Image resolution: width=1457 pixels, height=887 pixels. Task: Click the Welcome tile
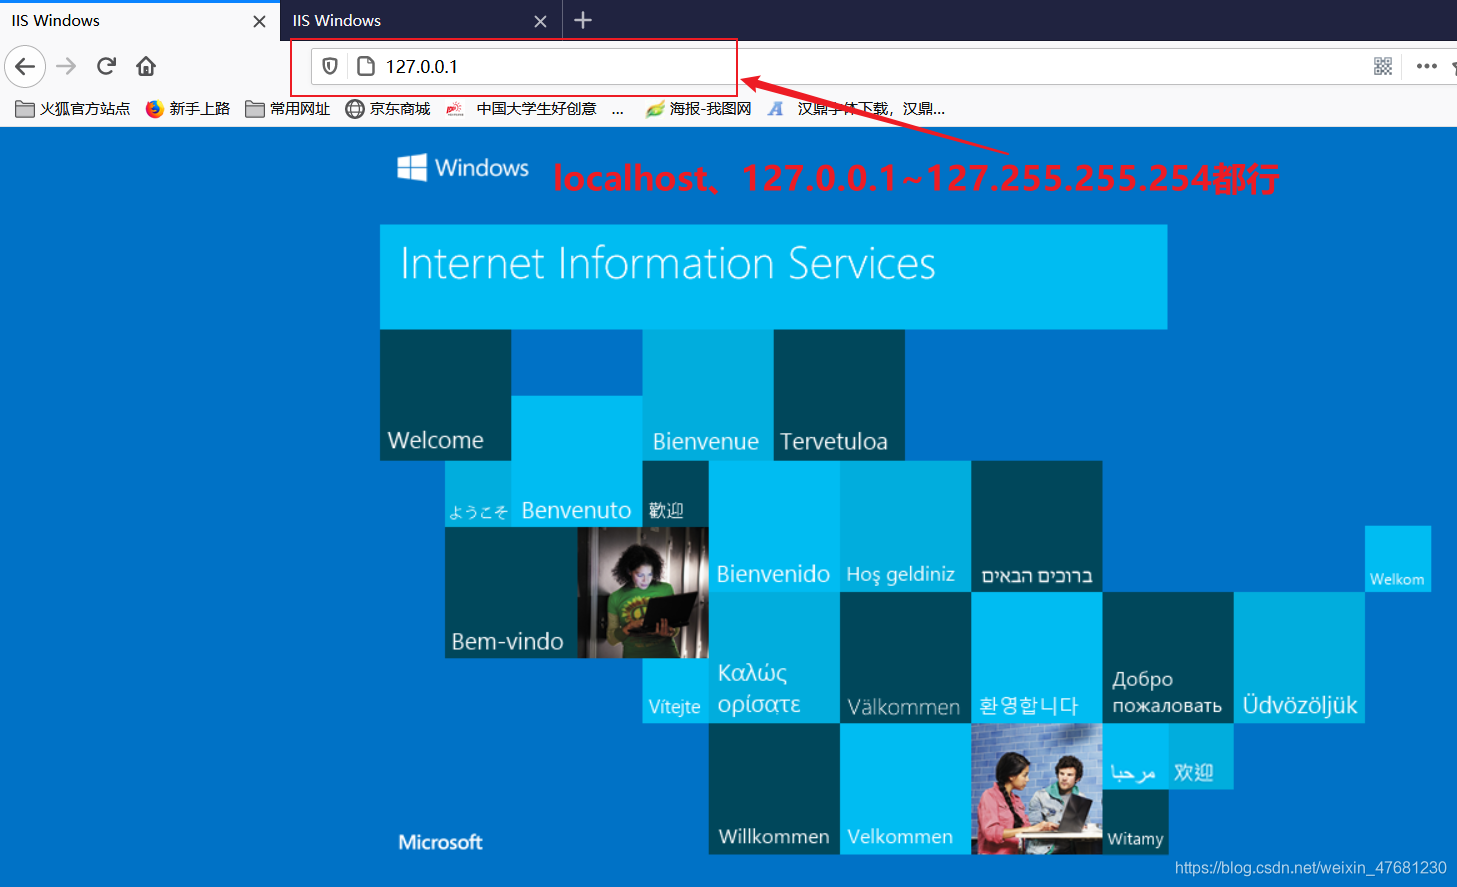(x=445, y=395)
